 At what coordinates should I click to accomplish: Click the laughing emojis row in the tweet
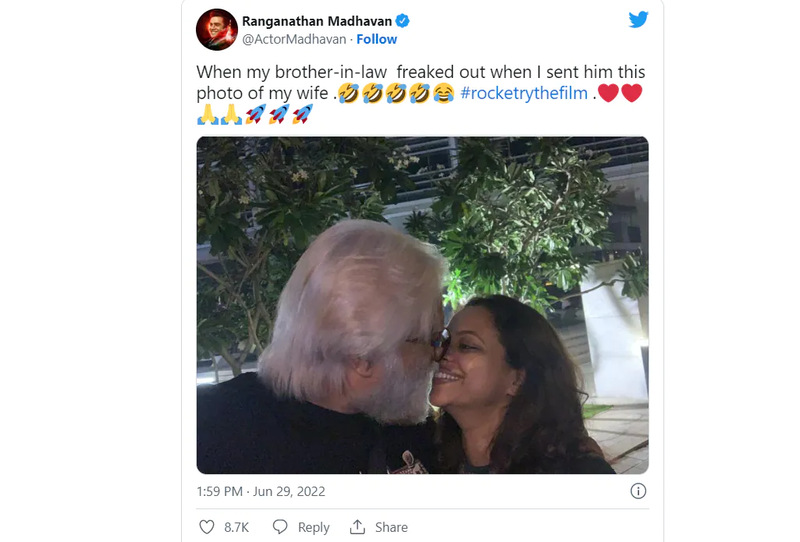(396, 94)
